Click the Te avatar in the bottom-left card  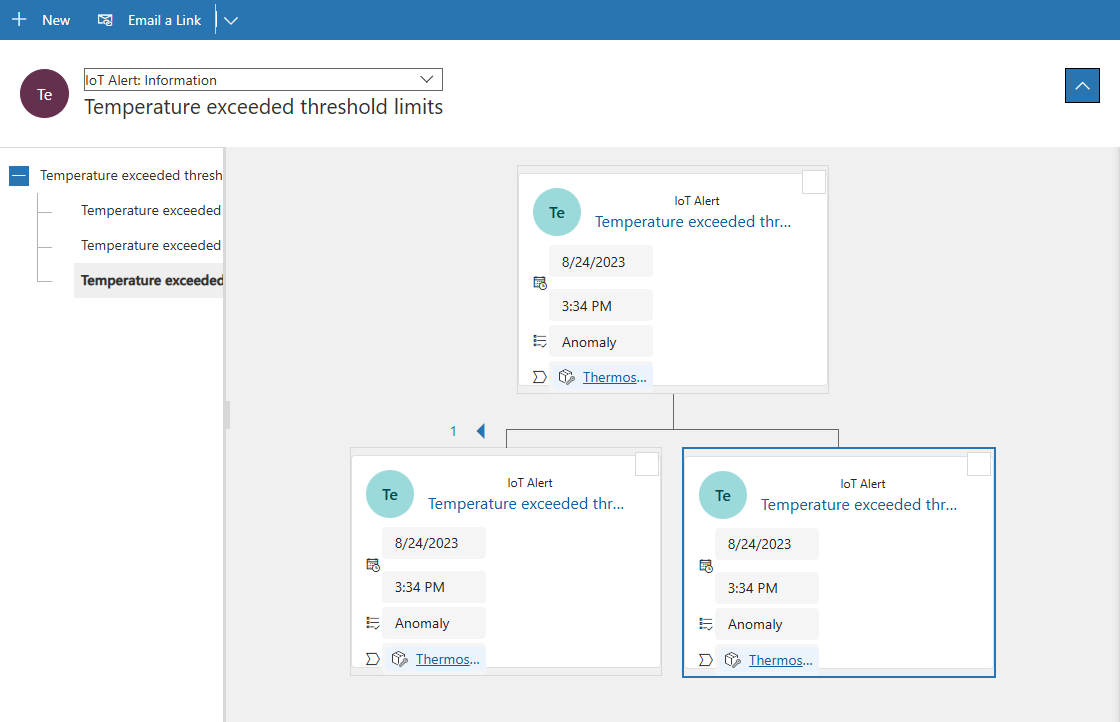coord(390,494)
